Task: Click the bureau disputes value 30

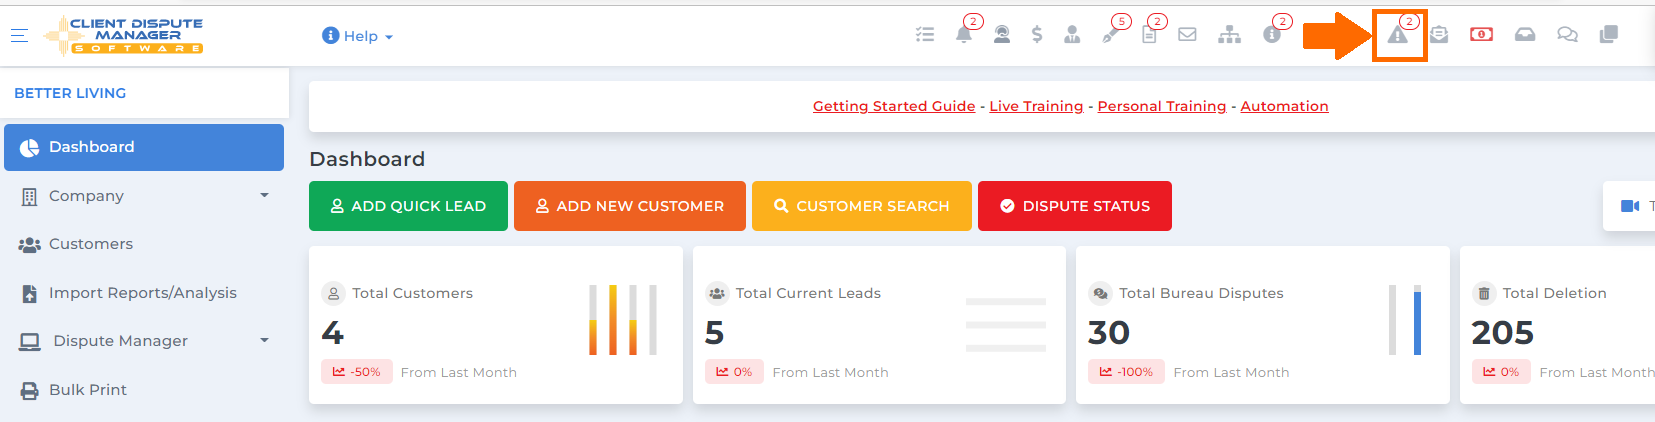Action: pyautogui.click(x=1109, y=332)
